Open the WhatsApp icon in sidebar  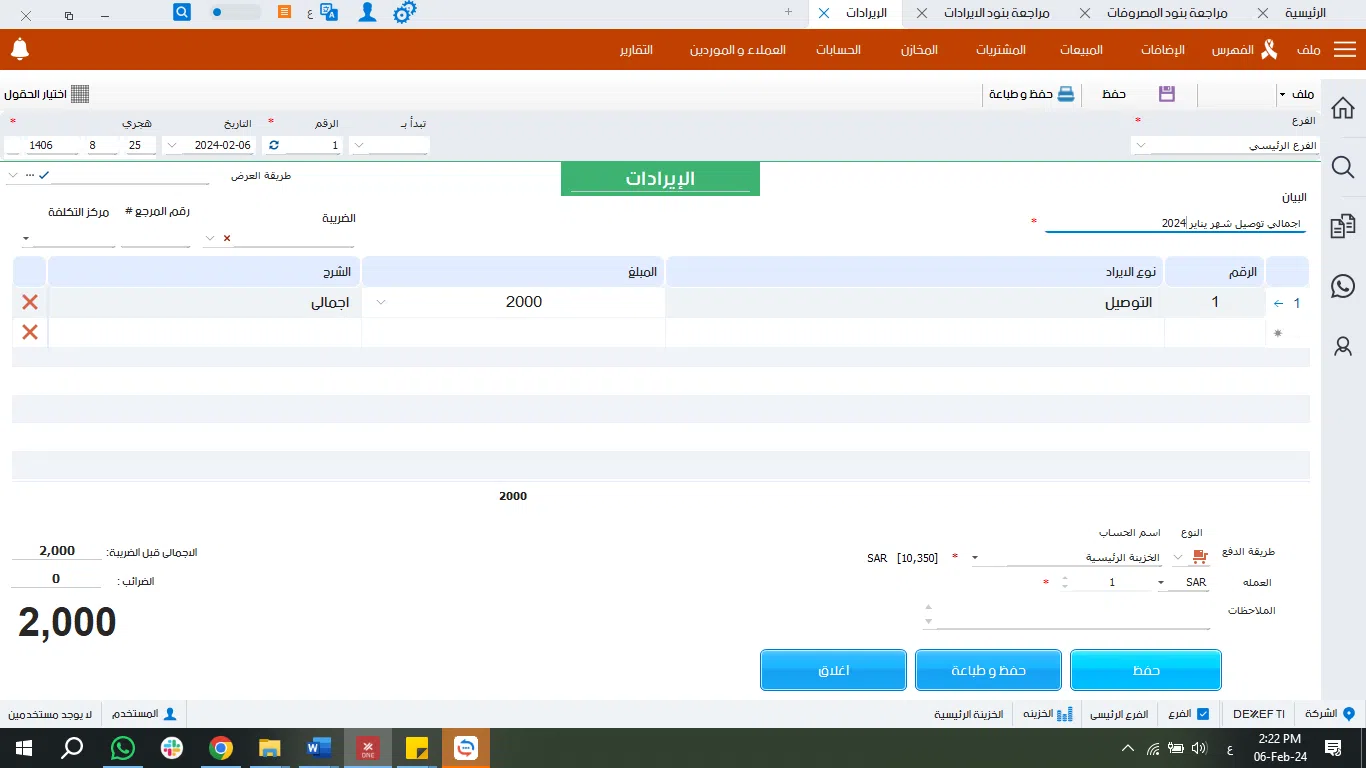click(x=1343, y=286)
